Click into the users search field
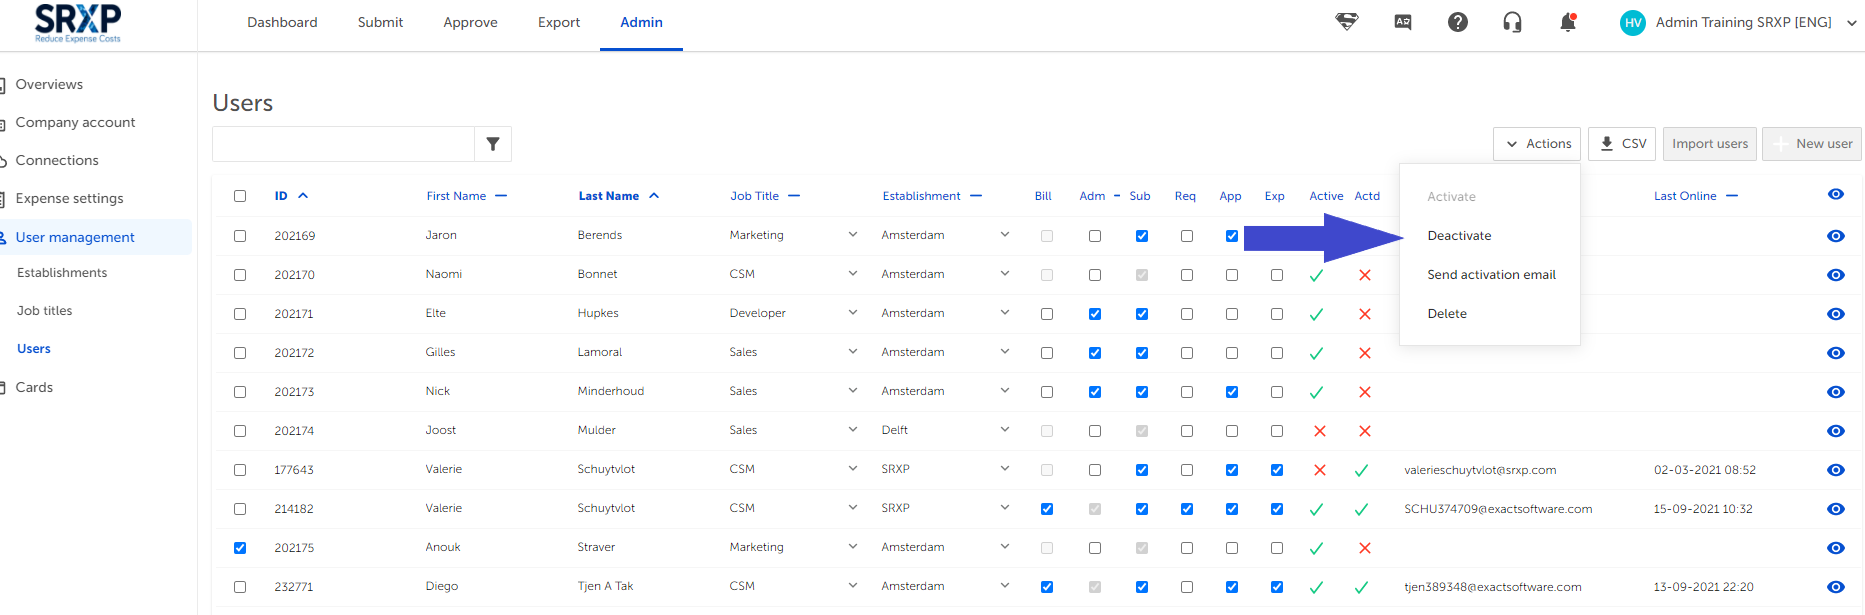Viewport: 1865px width, 615px height. [343, 144]
